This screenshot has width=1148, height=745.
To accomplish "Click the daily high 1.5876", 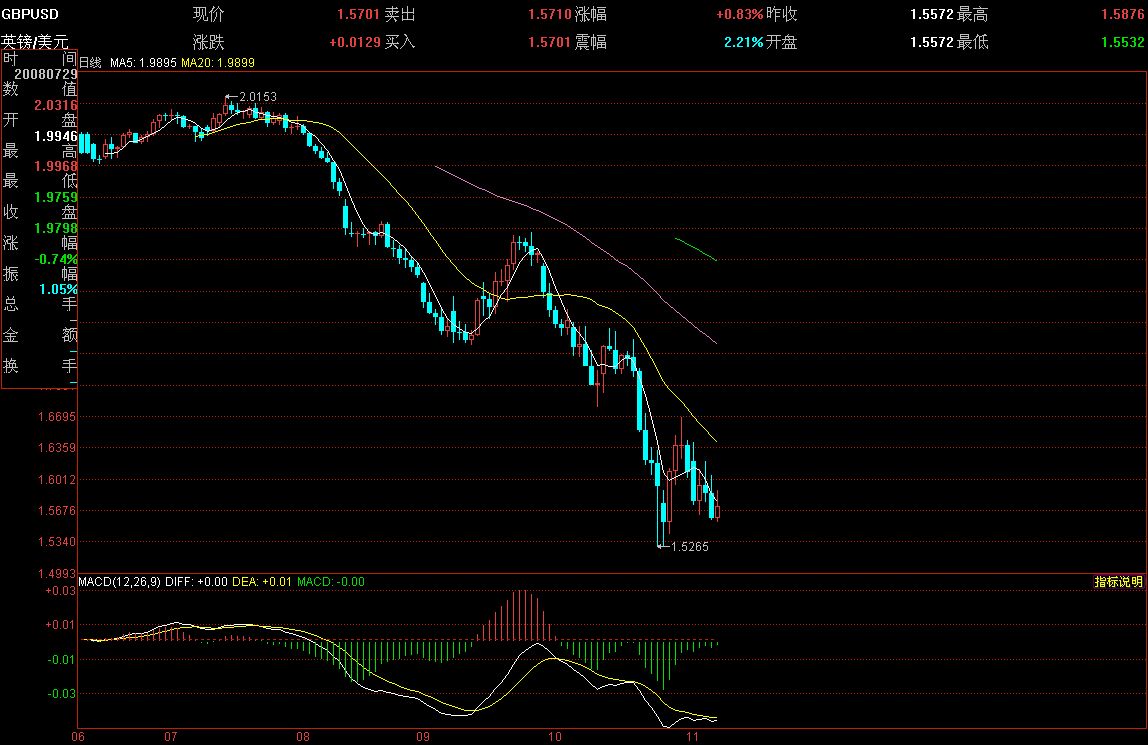I will coord(1122,14).
